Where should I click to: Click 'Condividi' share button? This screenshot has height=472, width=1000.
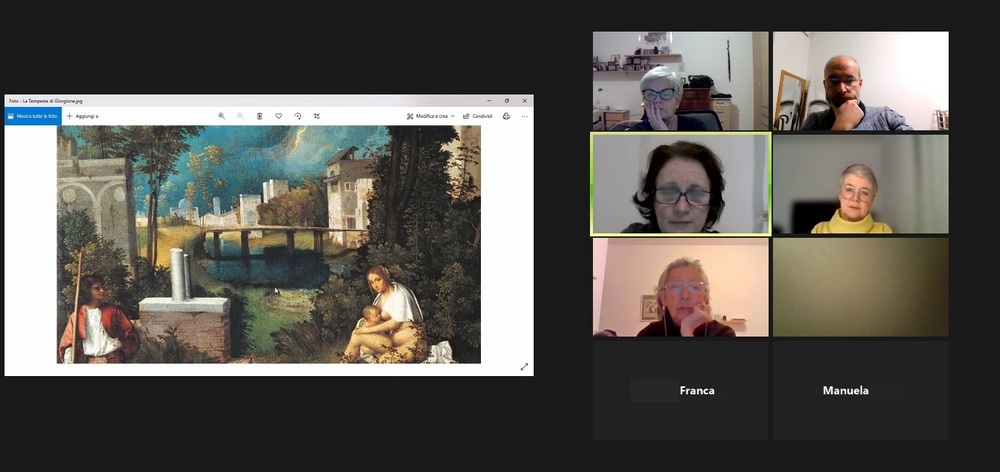(478, 116)
